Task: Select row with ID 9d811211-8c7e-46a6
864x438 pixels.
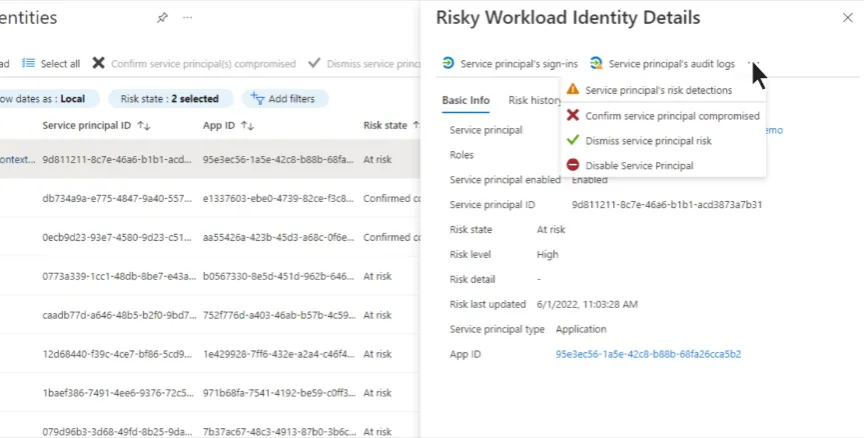Action: pyautogui.click(x=210, y=159)
